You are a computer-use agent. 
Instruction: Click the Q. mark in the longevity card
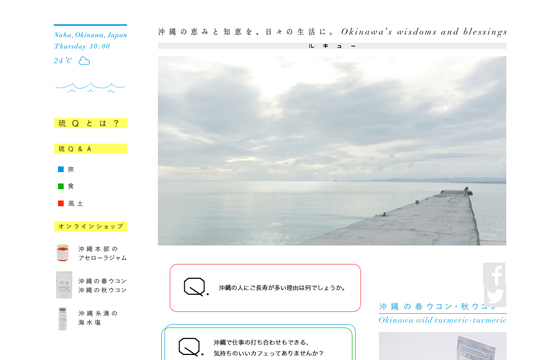click(x=196, y=287)
